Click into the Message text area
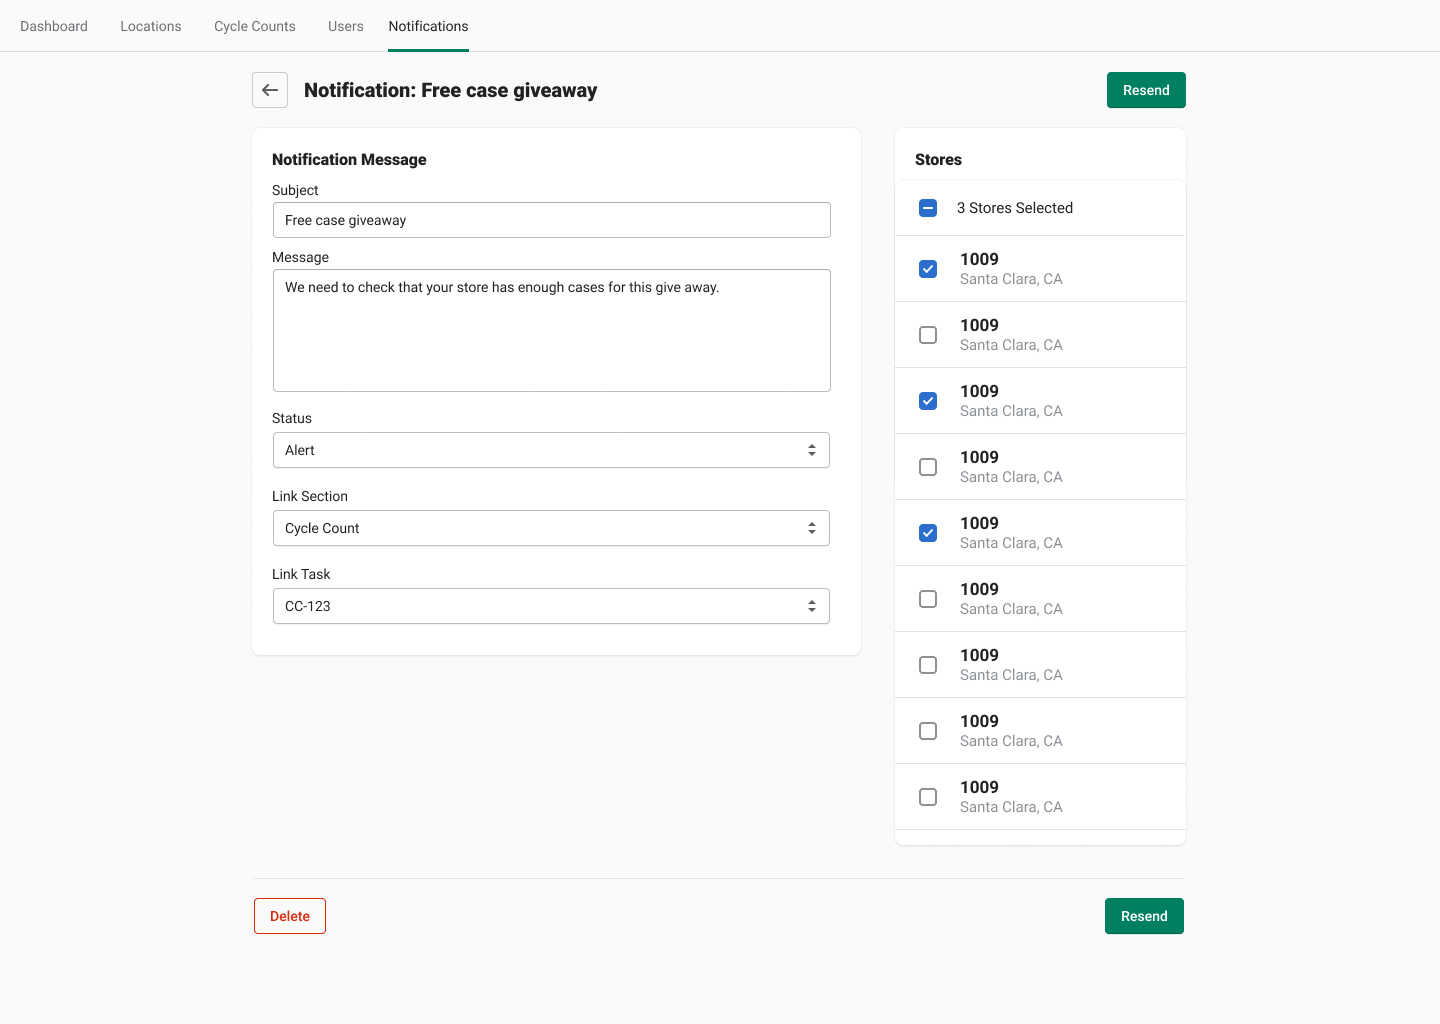This screenshot has height=1024, width=1440. pos(552,330)
